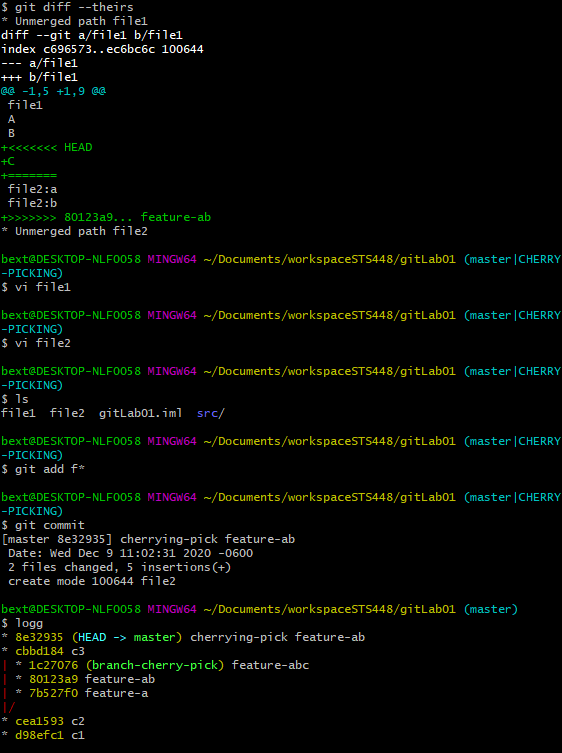Viewport: 562px width, 753px height.
Task: Click commit hash 1c27076 in log
Action: pos(53,665)
